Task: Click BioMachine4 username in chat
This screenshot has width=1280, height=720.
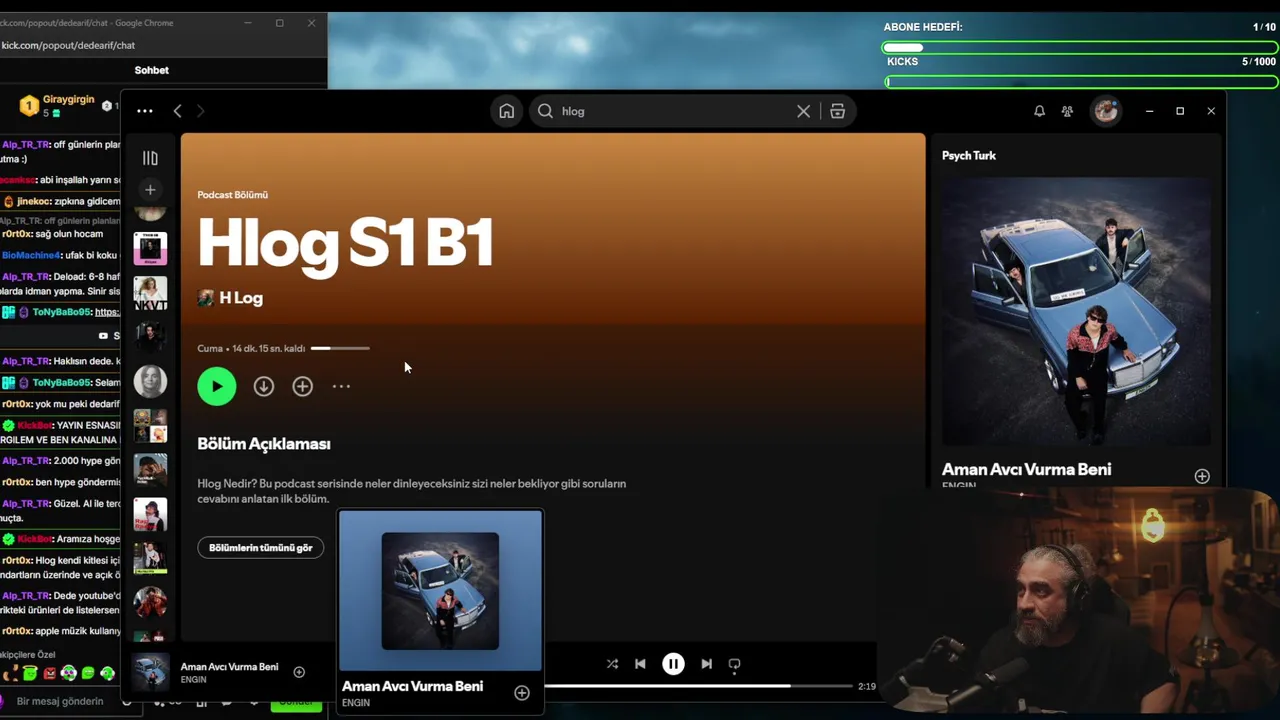Action: 31,255
